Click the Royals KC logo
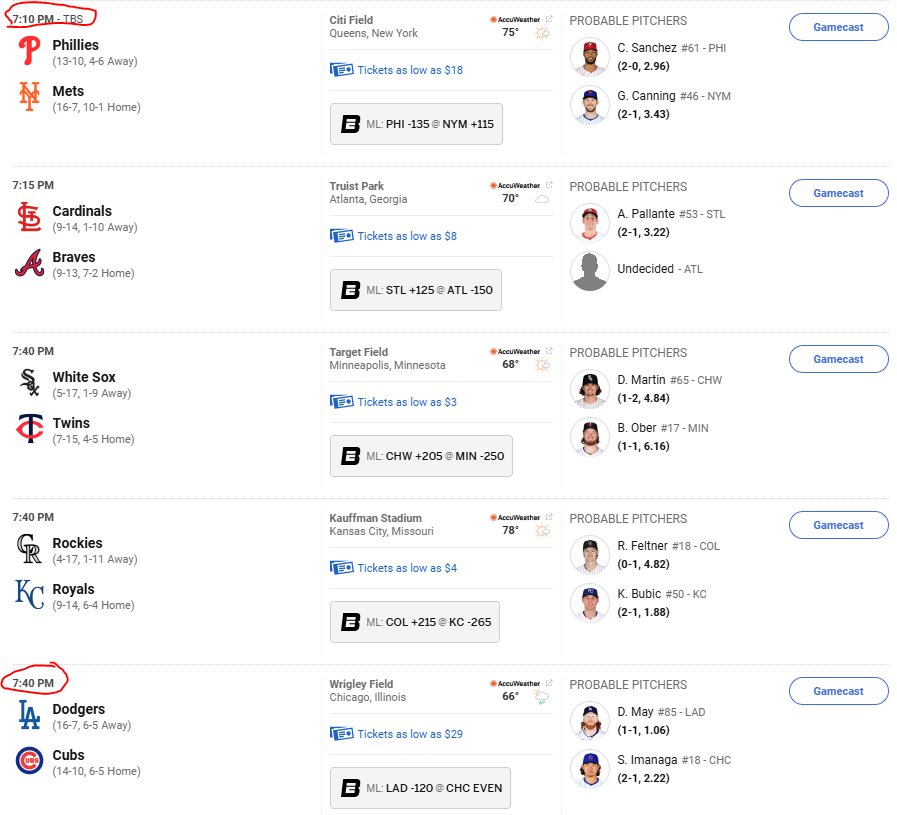This screenshot has width=897, height=815. [x=30, y=595]
